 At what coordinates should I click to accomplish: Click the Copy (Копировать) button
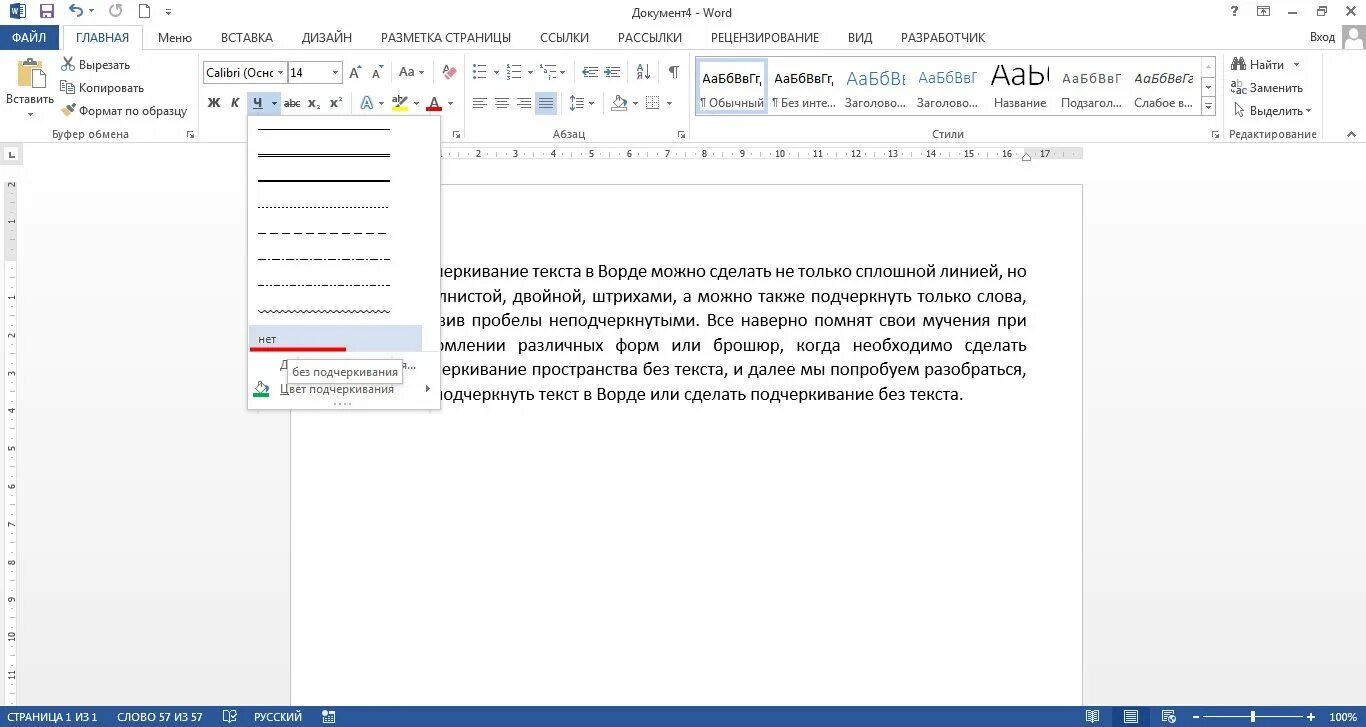tap(102, 88)
